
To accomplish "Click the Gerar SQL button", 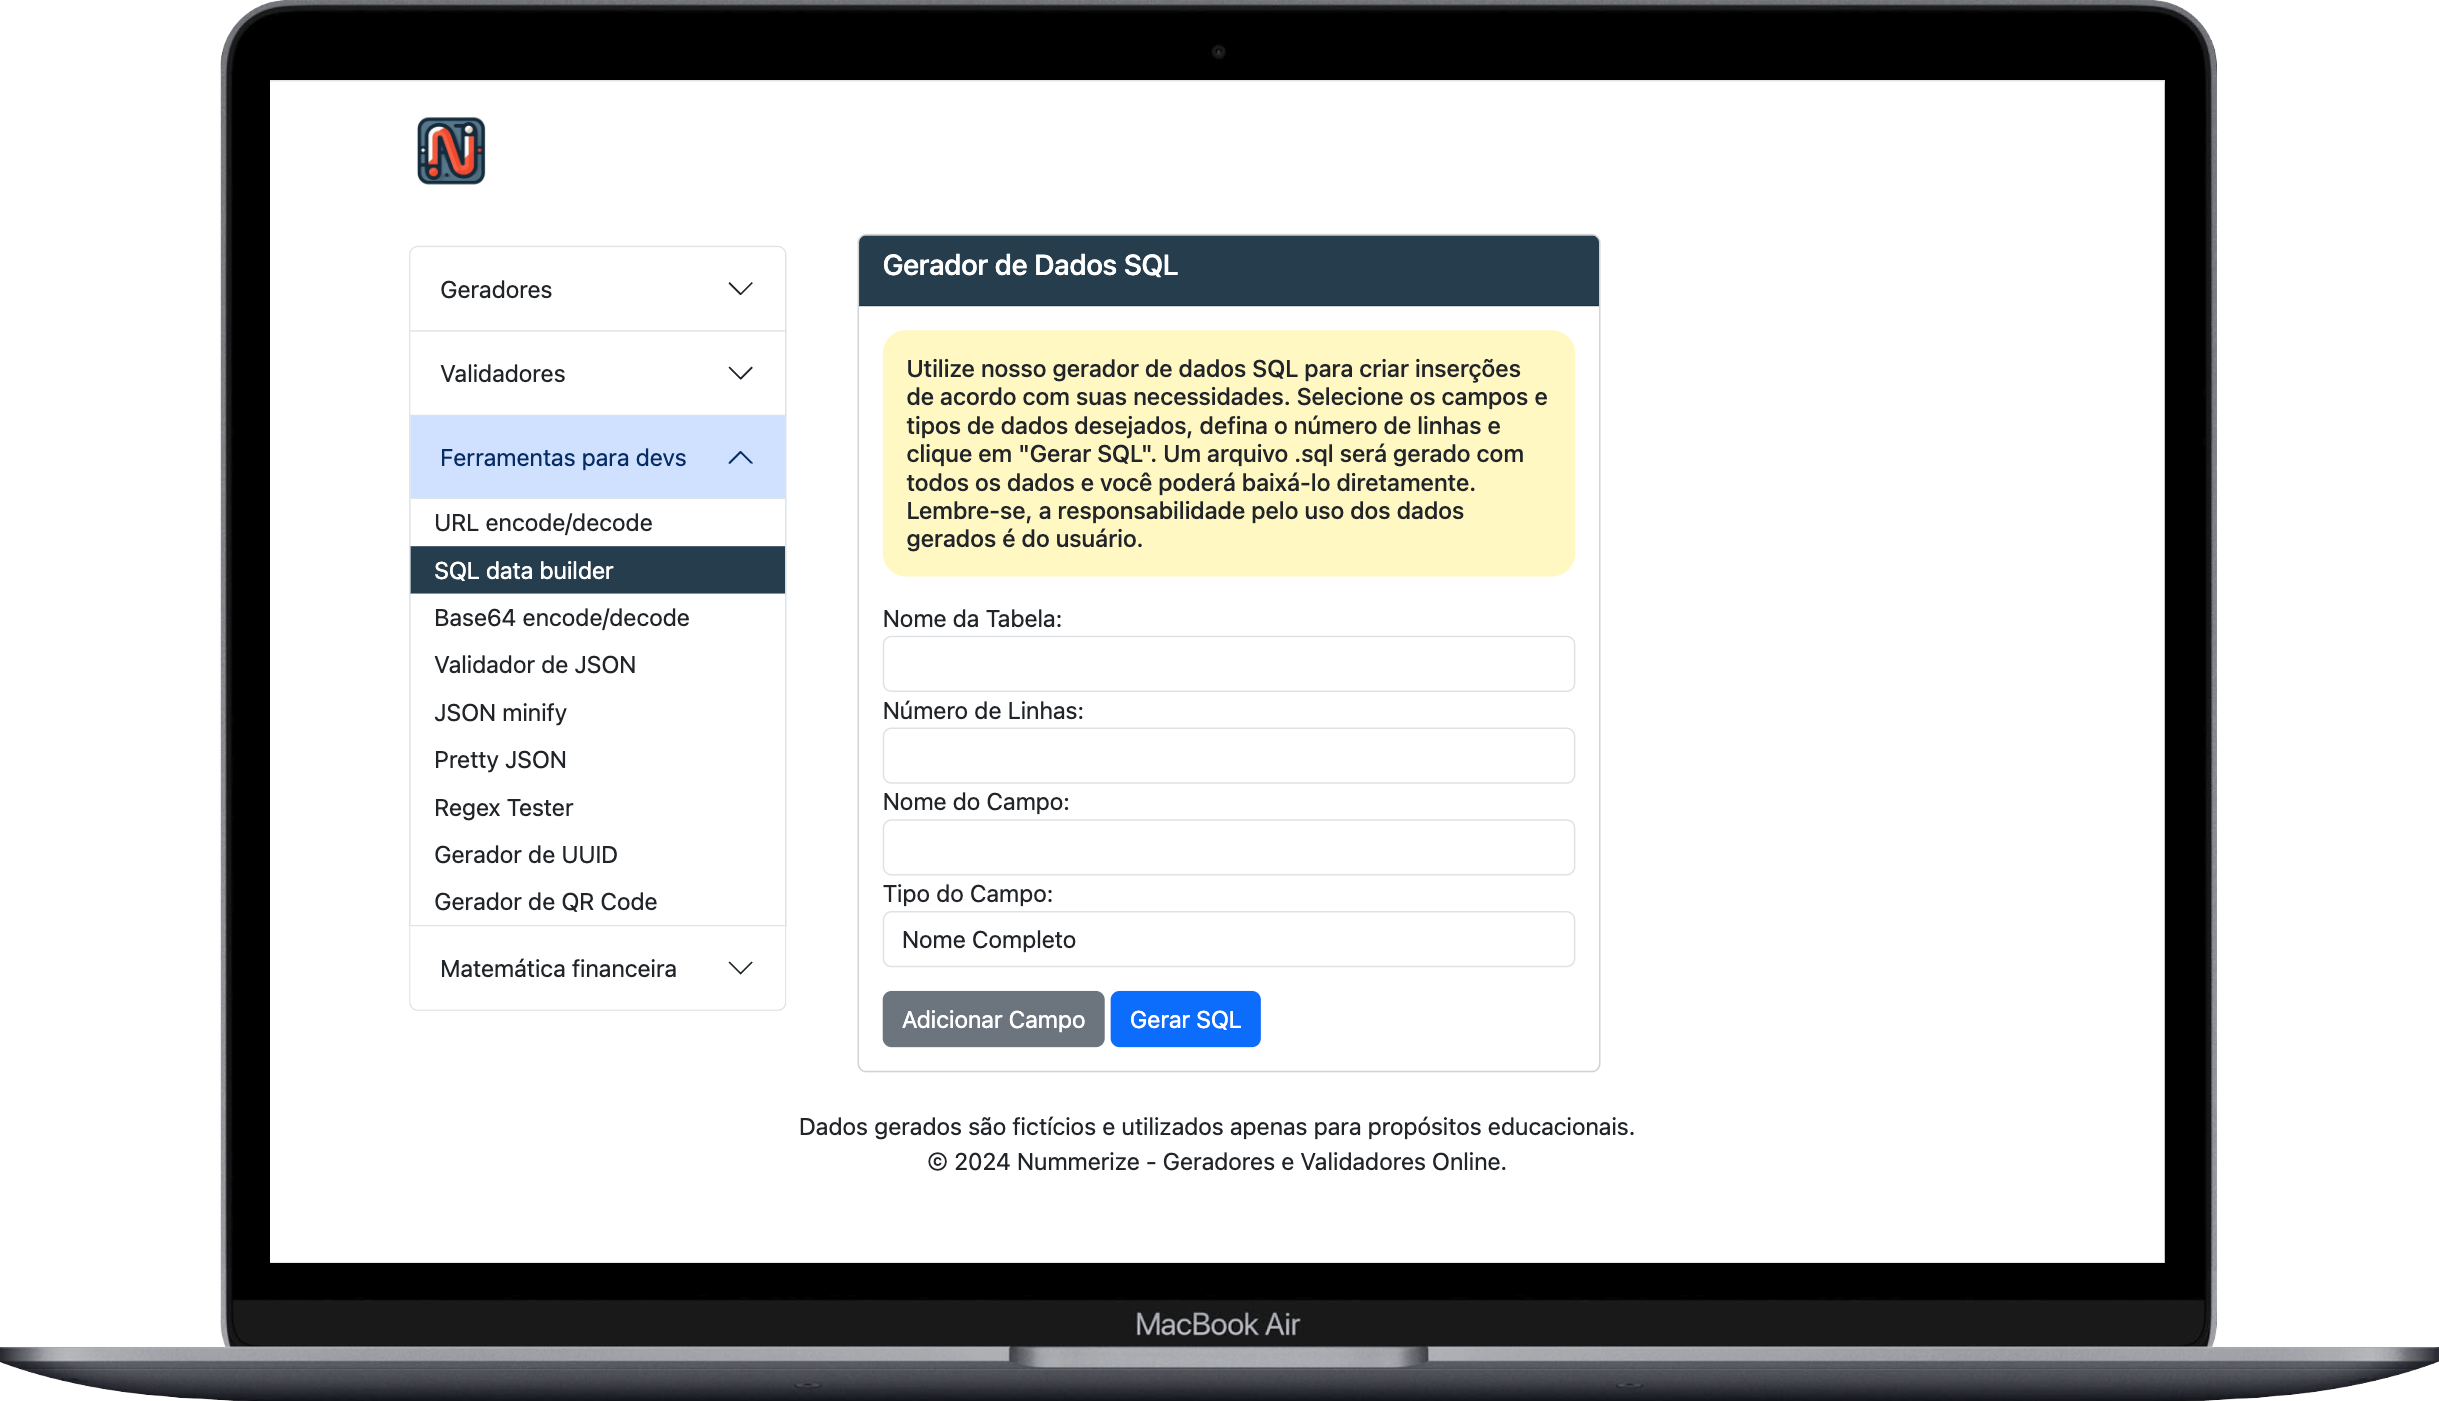I will point(1184,1017).
